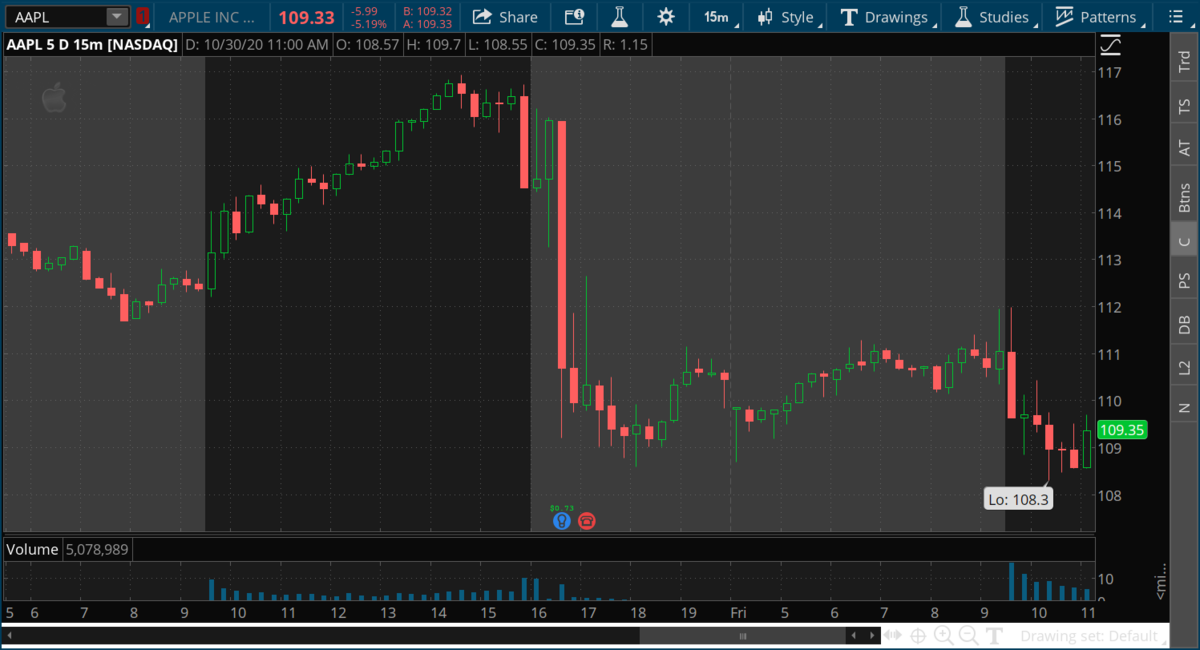The image size is (1200, 650).
Task: Click the pan chart arrows icon
Action: (895, 636)
